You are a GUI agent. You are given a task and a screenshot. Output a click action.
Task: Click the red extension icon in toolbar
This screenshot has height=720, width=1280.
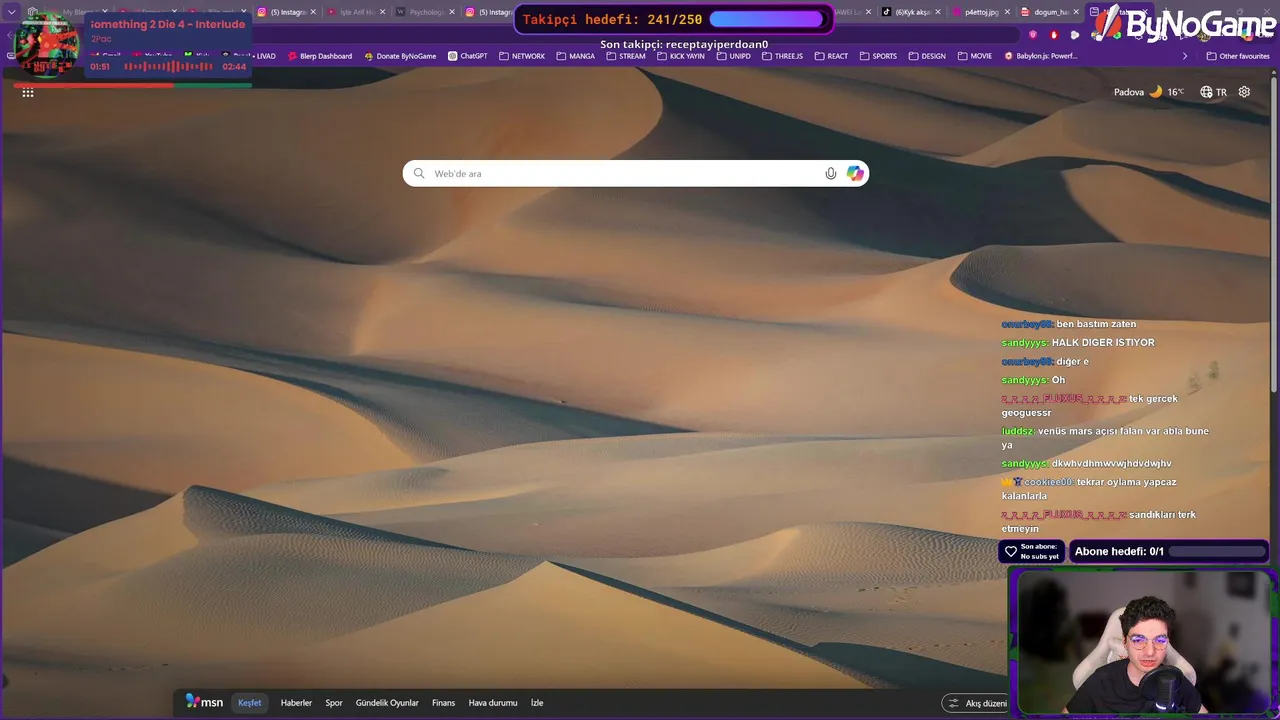1053,34
